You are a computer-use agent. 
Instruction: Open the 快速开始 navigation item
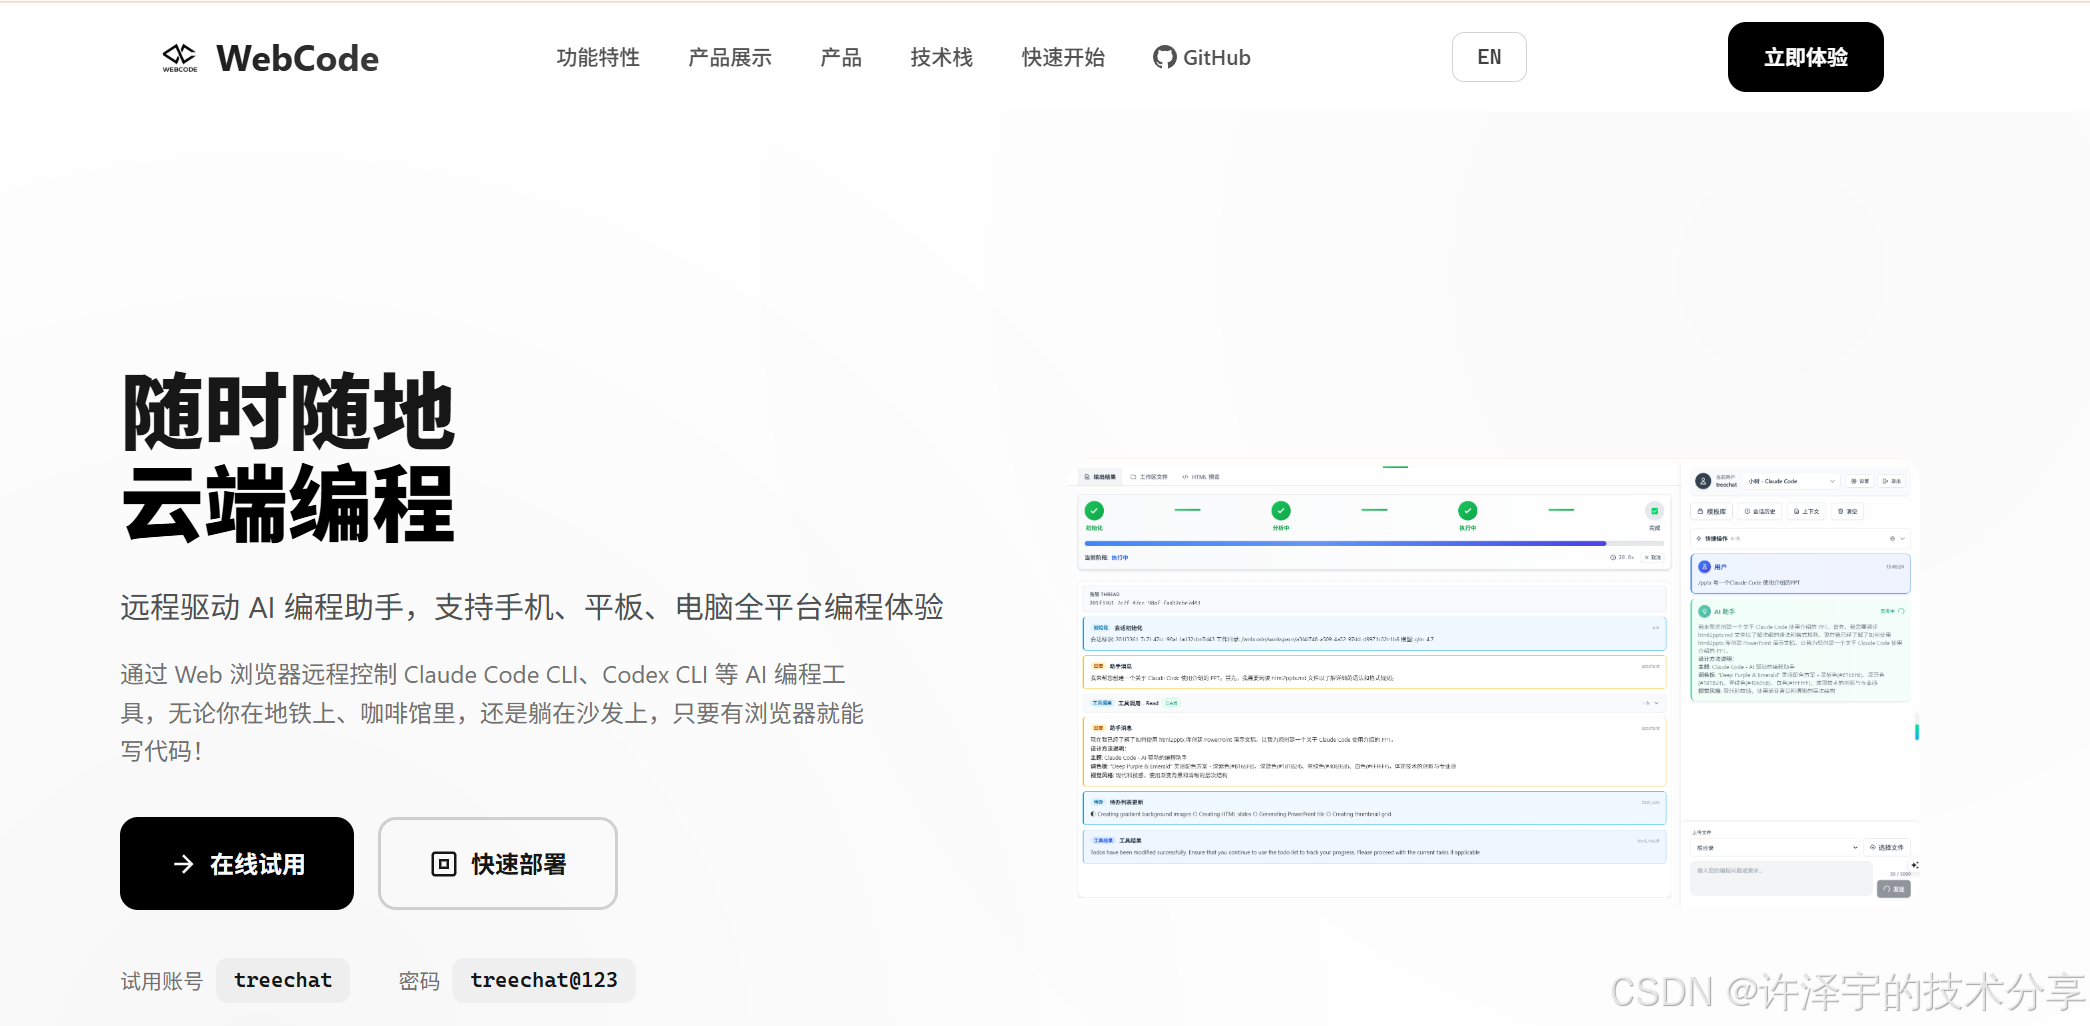pyautogui.click(x=1062, y=57)
